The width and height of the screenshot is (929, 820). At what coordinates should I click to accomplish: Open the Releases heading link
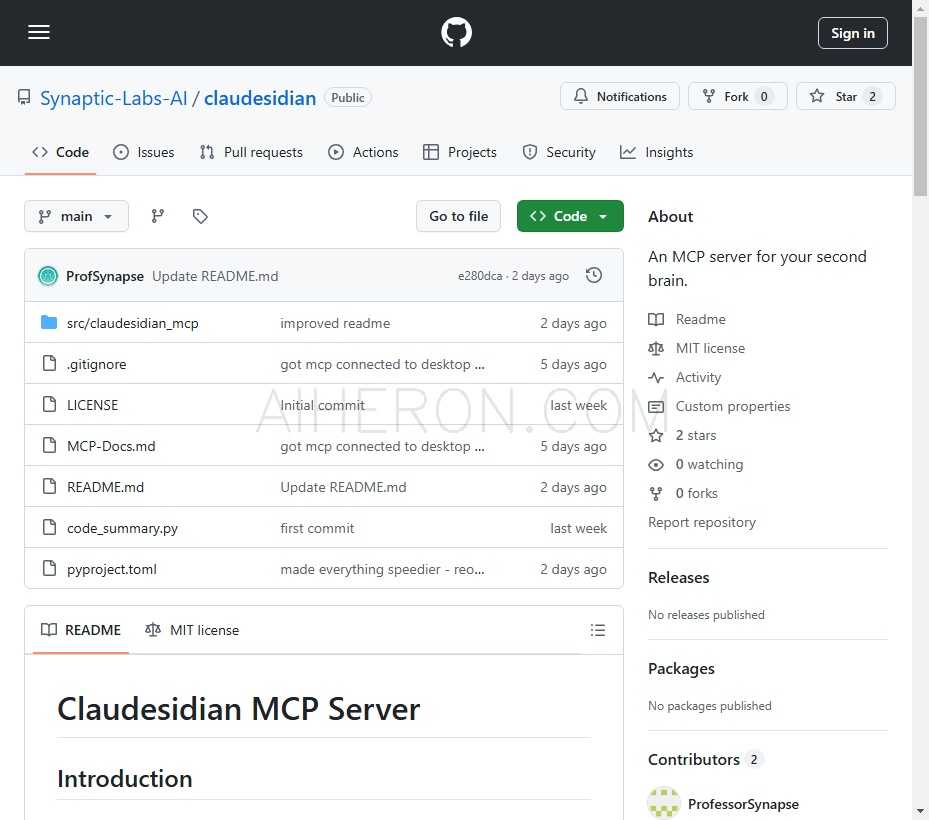tap(678, 578)
